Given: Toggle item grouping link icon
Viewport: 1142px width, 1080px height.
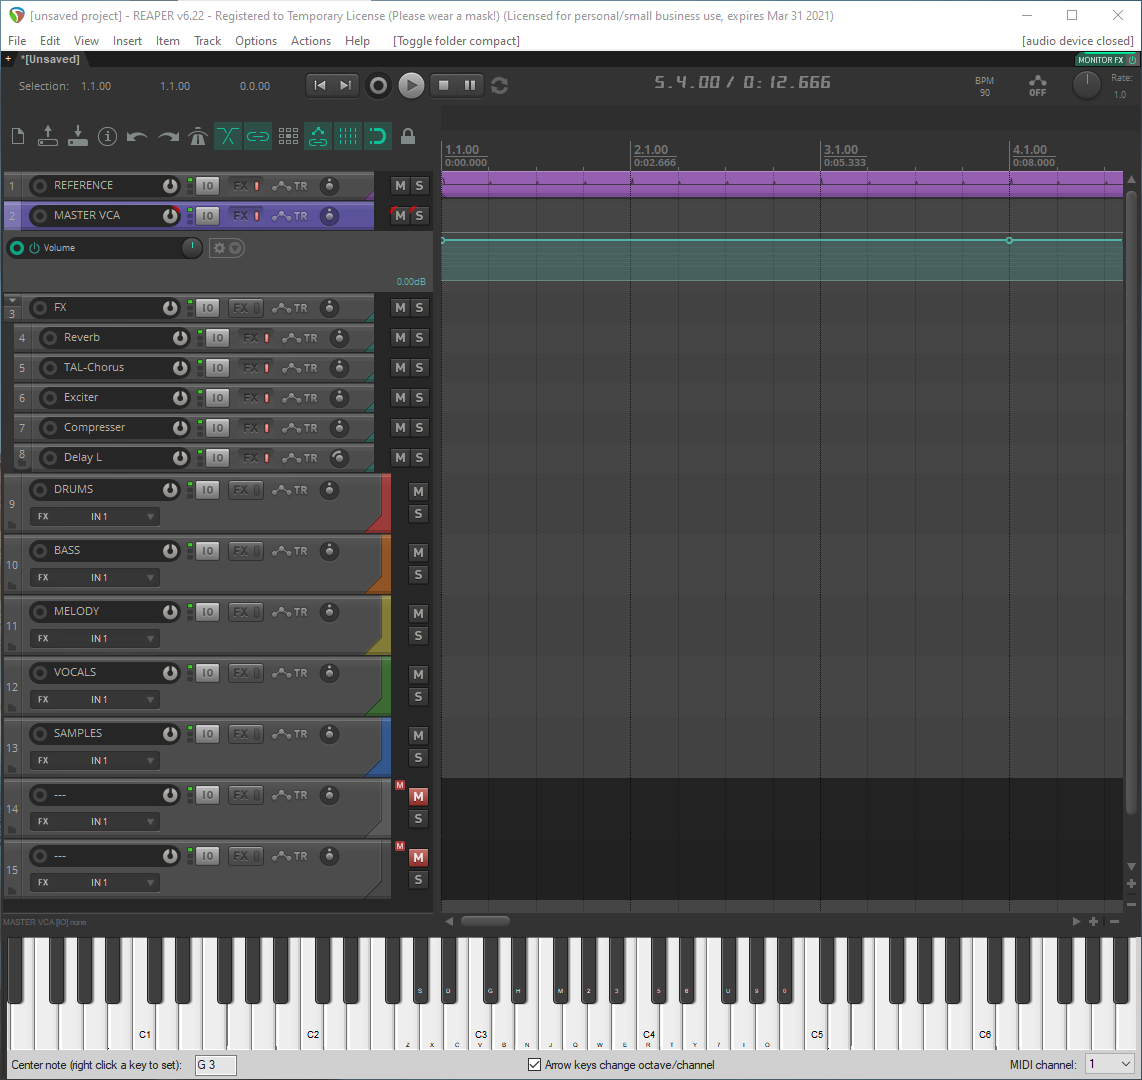Looking at the screenshot, I should pos(258,136).
